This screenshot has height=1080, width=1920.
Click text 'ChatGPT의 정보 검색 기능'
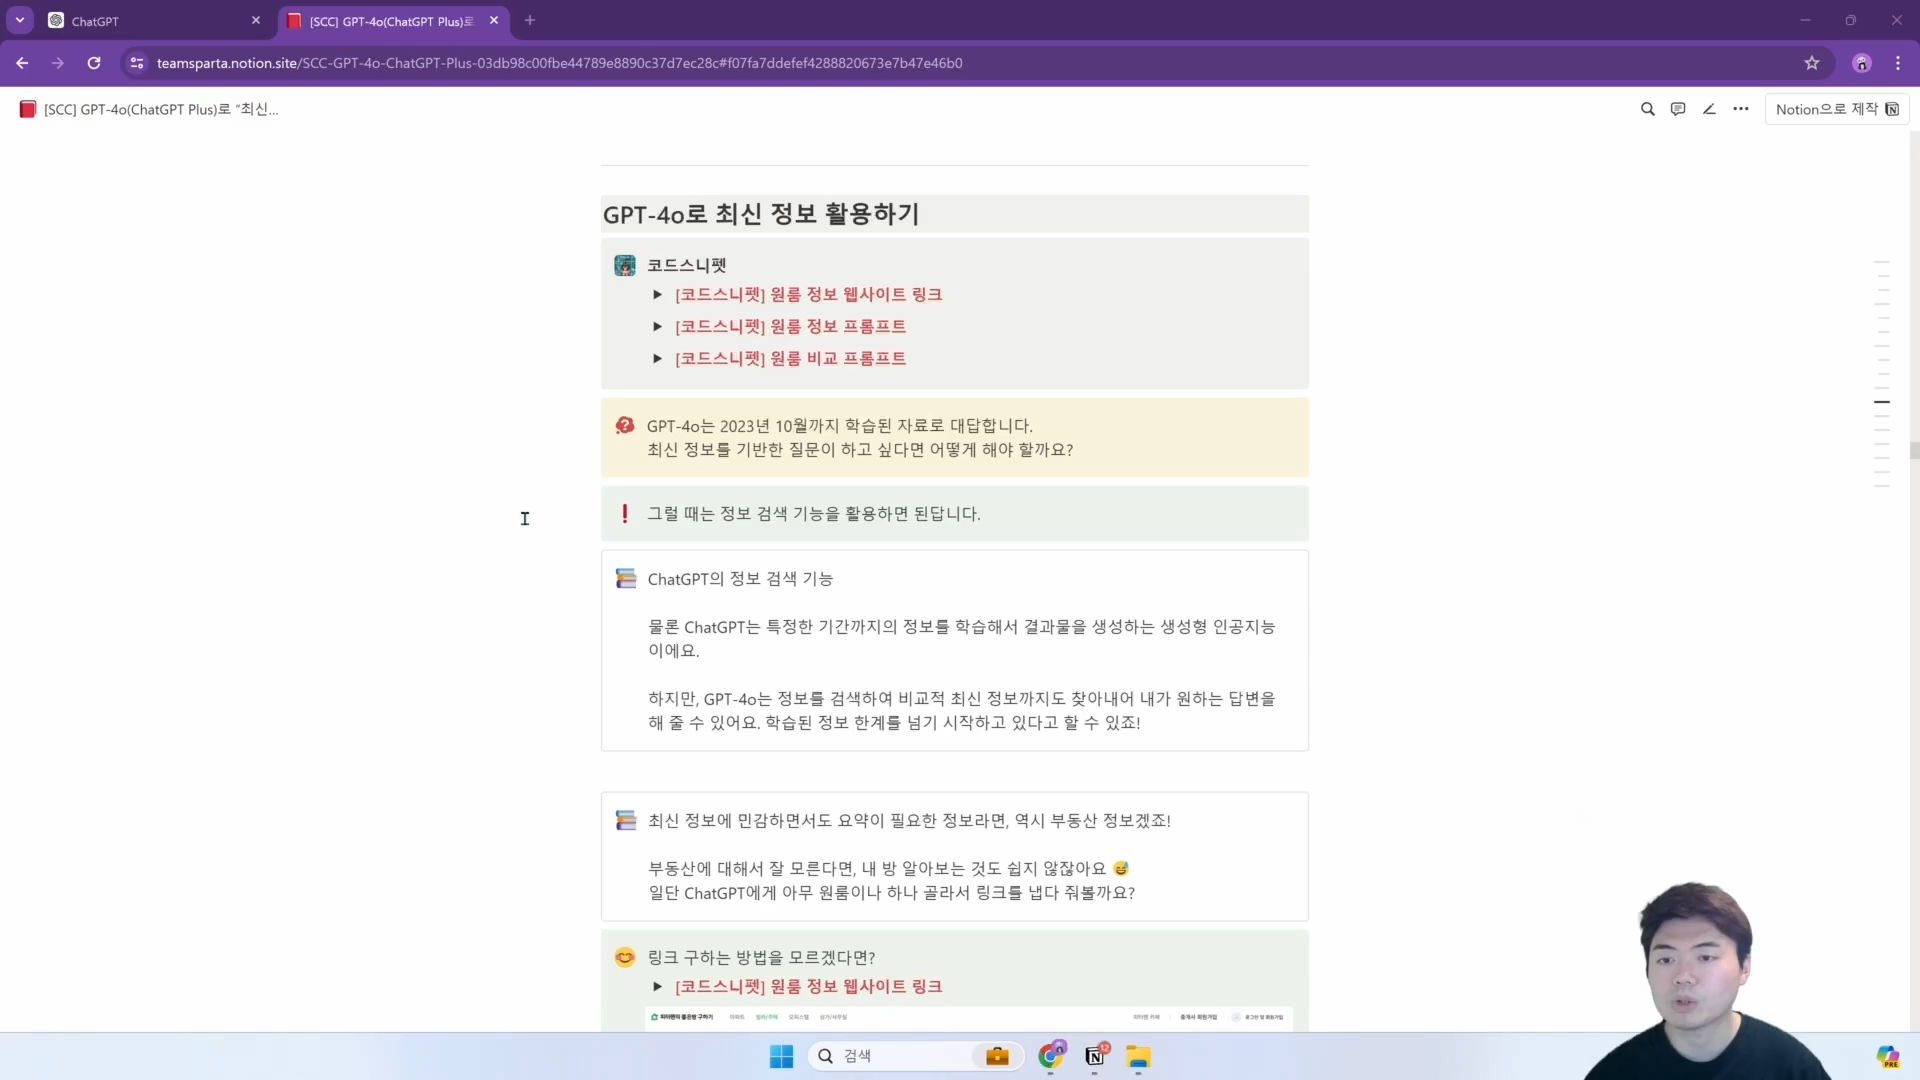pyautogui.click(x=740, y=579)
